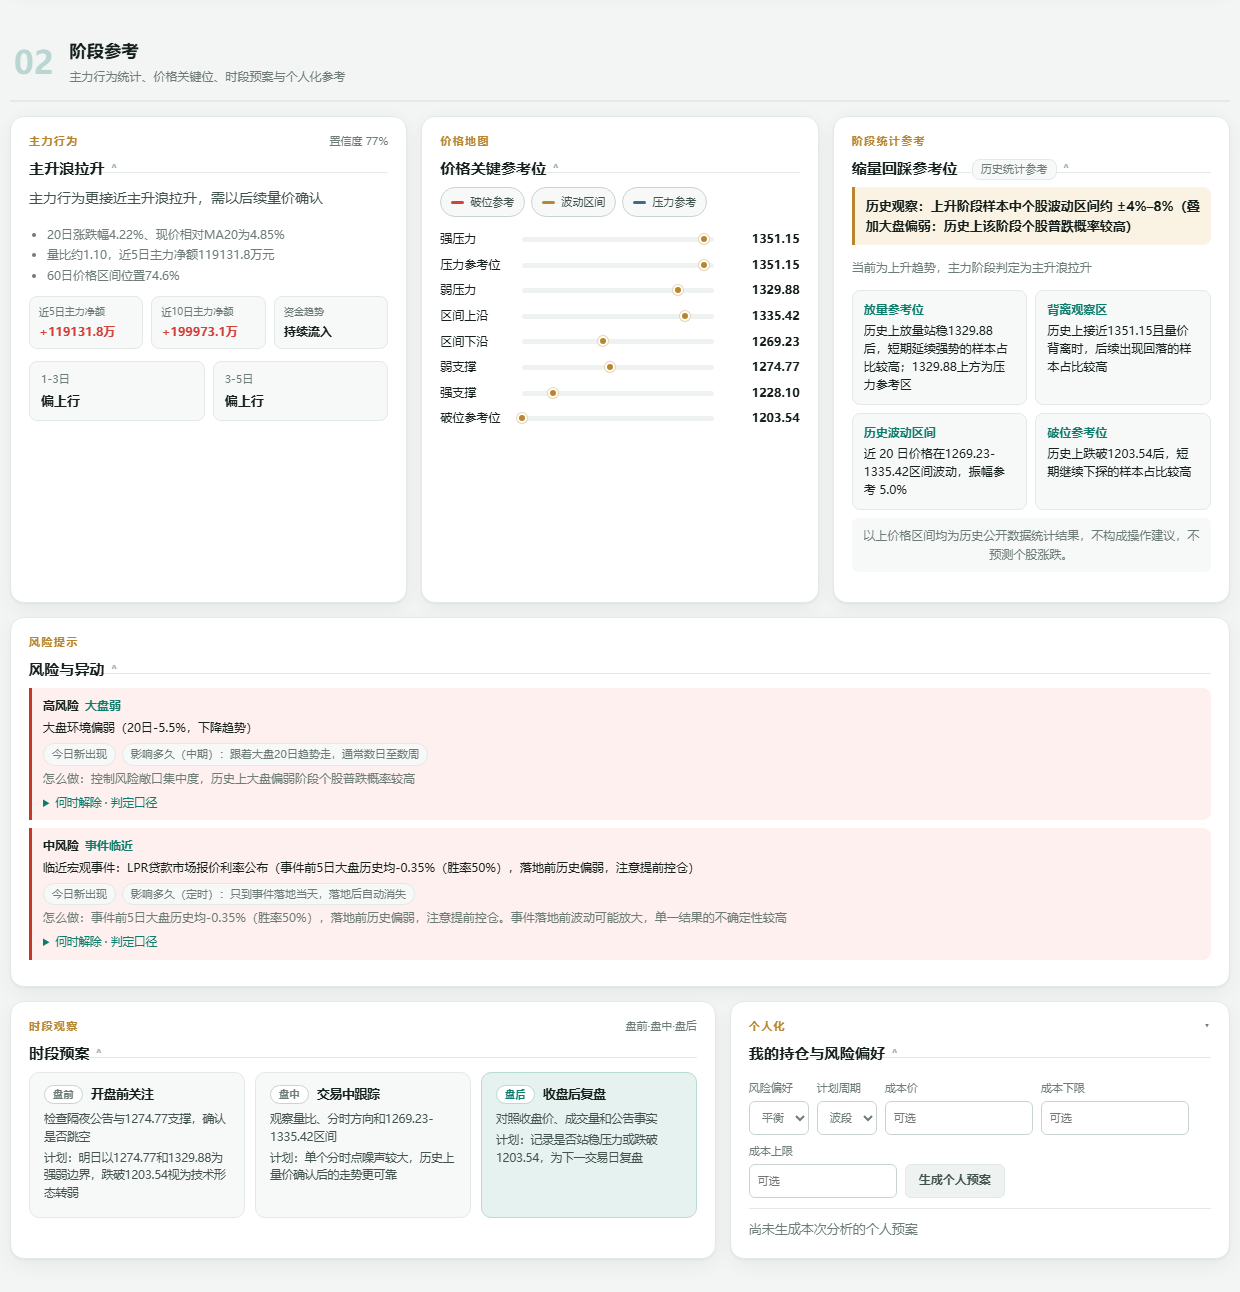Focus the 成本上限 input field
This screenshot has height=1292, width=1240.
pyautogui.click(x=823, y=1181)
